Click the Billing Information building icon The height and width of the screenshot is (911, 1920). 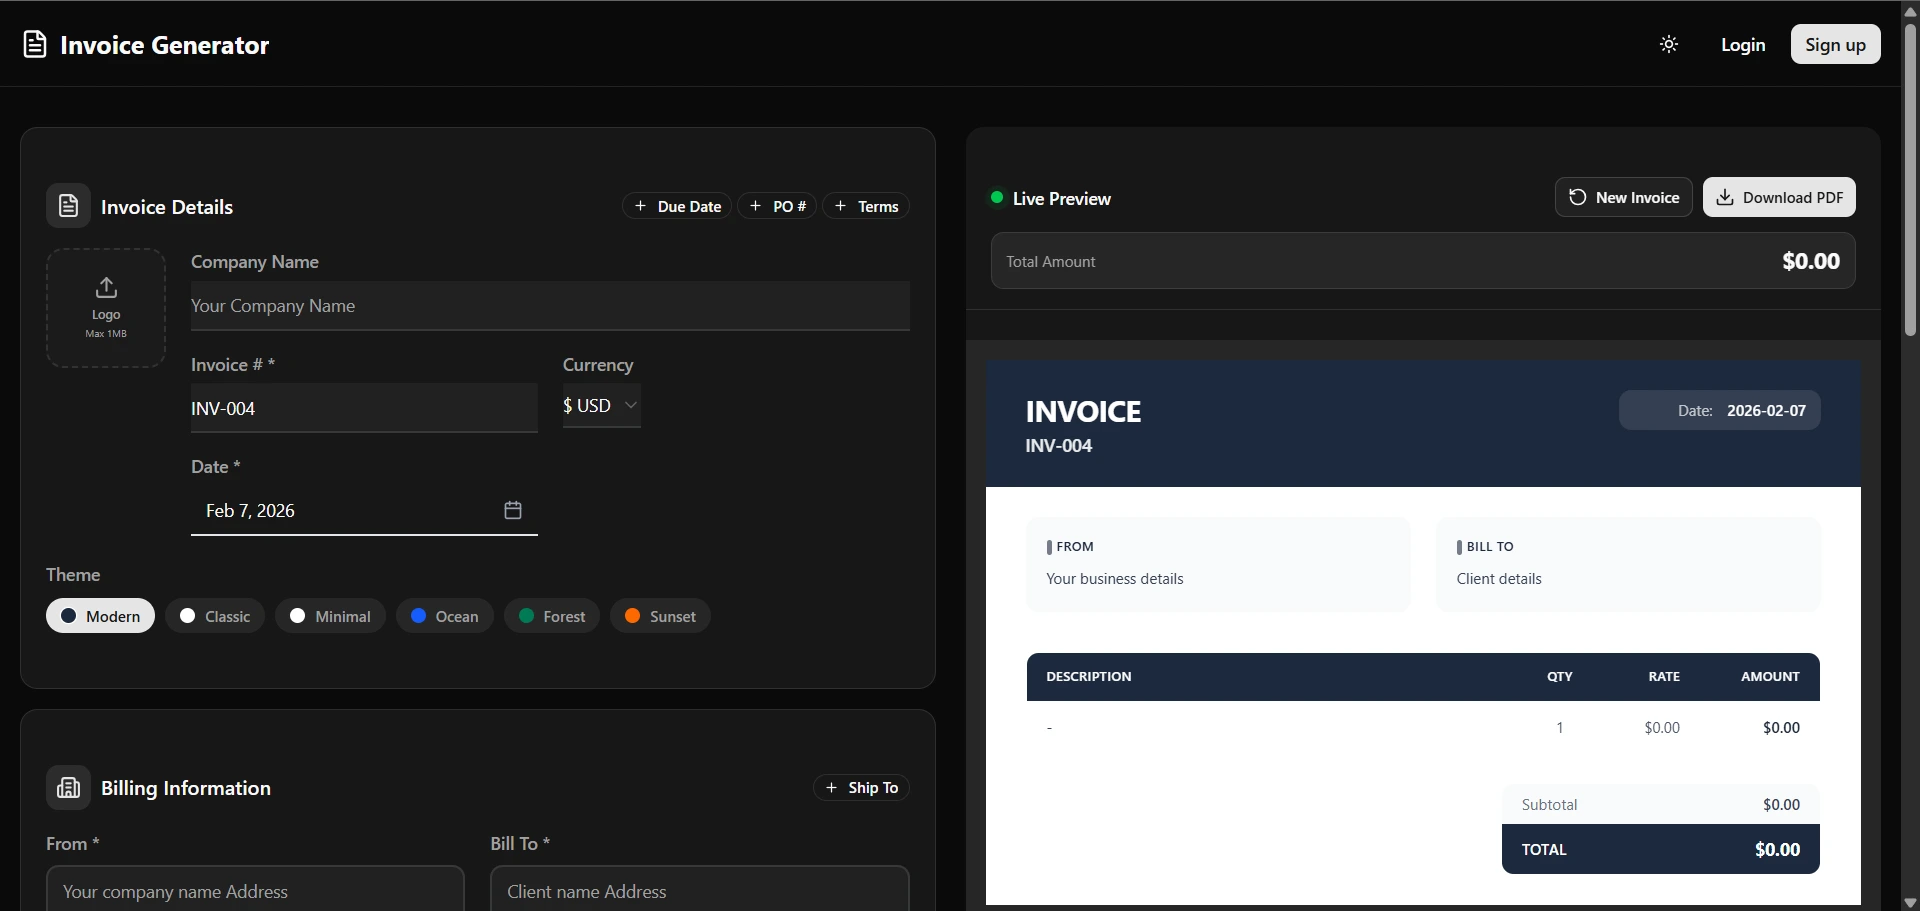click(67, 787)
